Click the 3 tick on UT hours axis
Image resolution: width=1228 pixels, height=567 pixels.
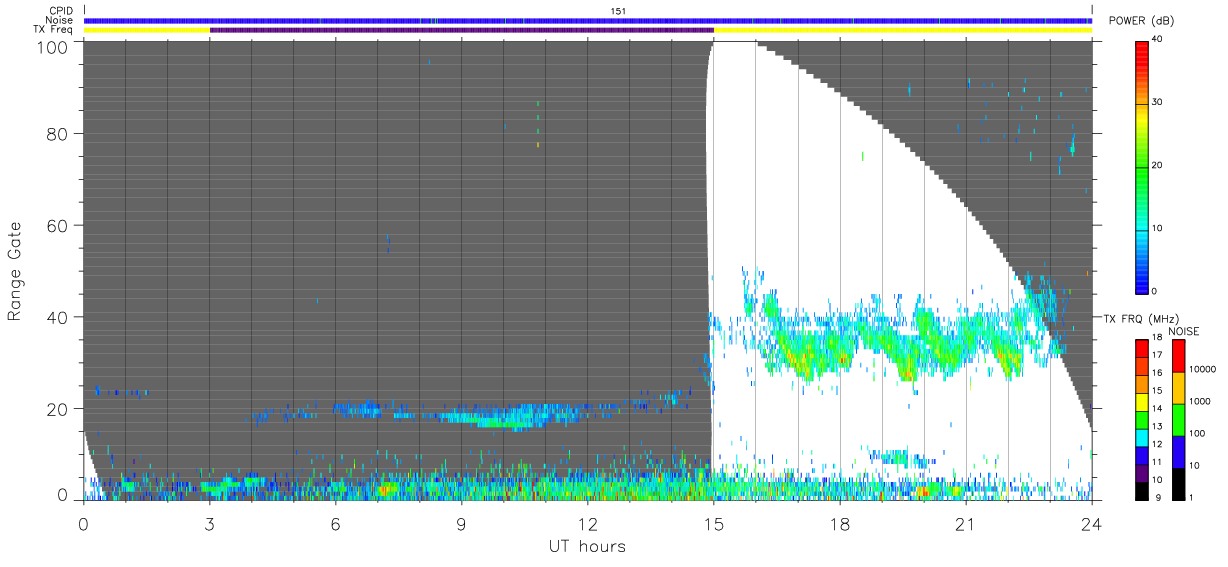209,524
